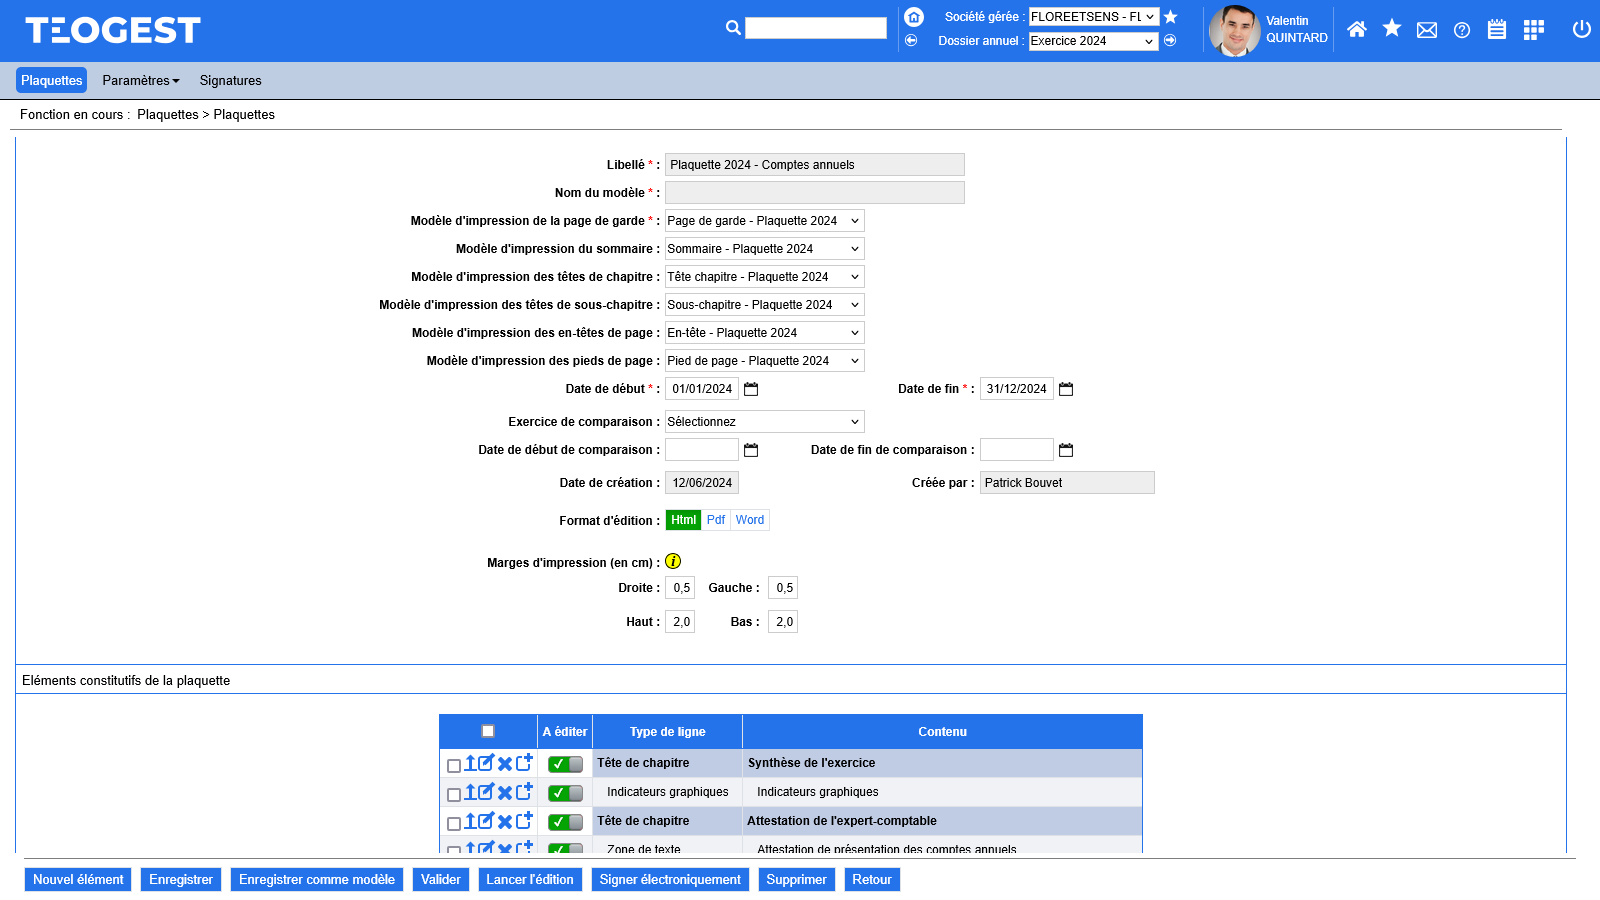Click the margins info icon
Screen dimensions: 1600x900
[673, 562]
